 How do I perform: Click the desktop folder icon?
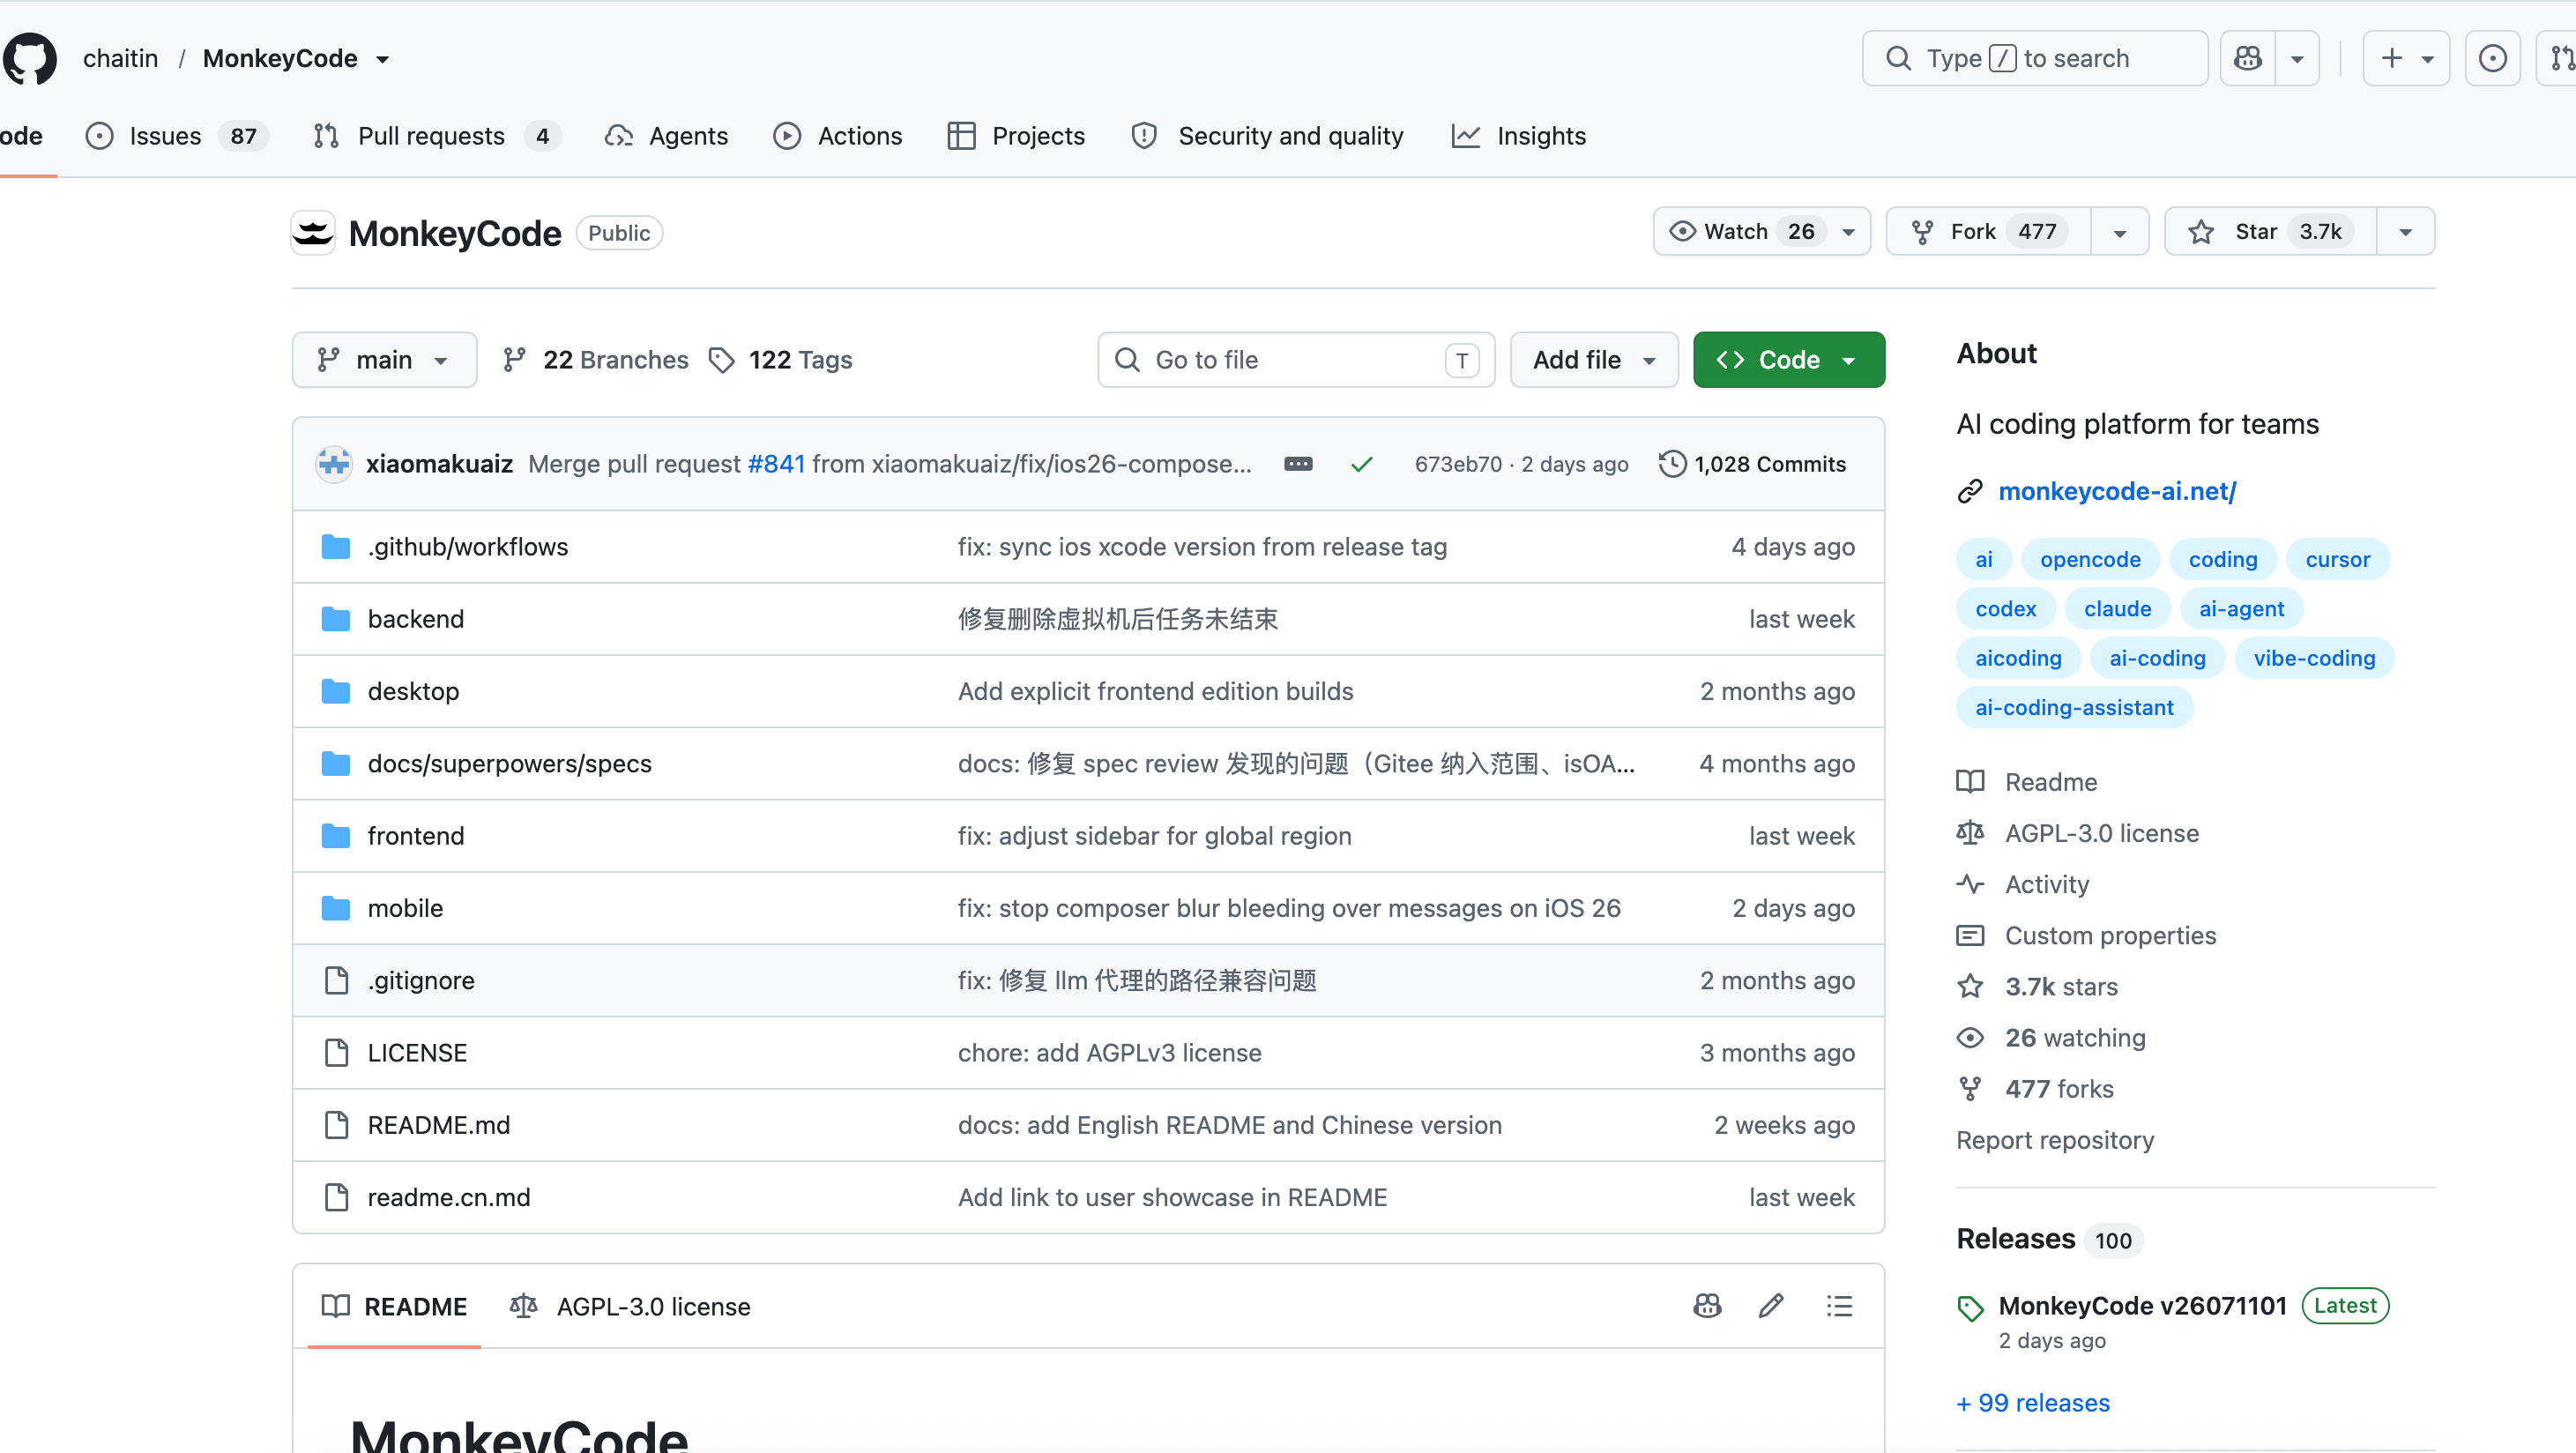tap(336, 691)
